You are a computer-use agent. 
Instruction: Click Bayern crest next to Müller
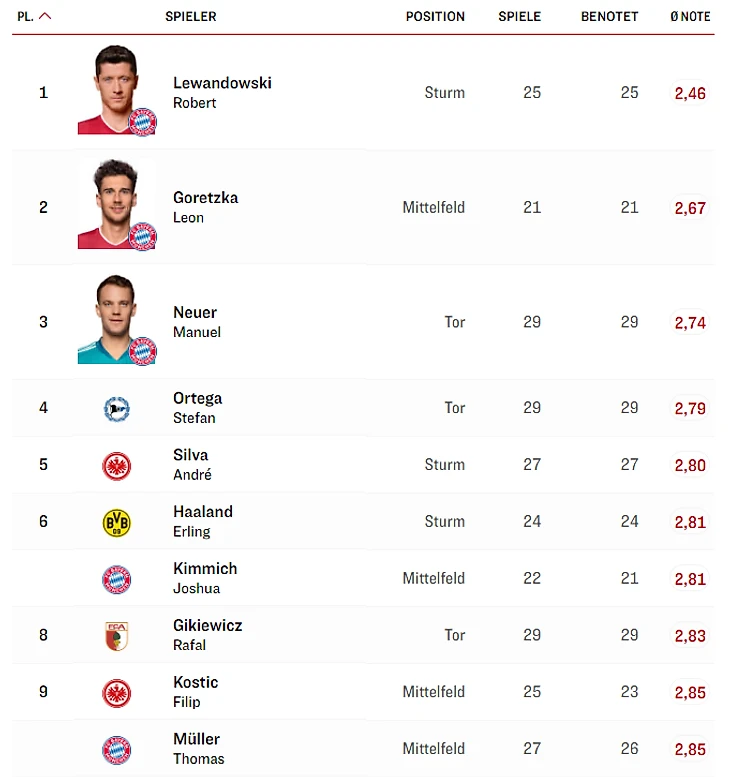[117, 750]
